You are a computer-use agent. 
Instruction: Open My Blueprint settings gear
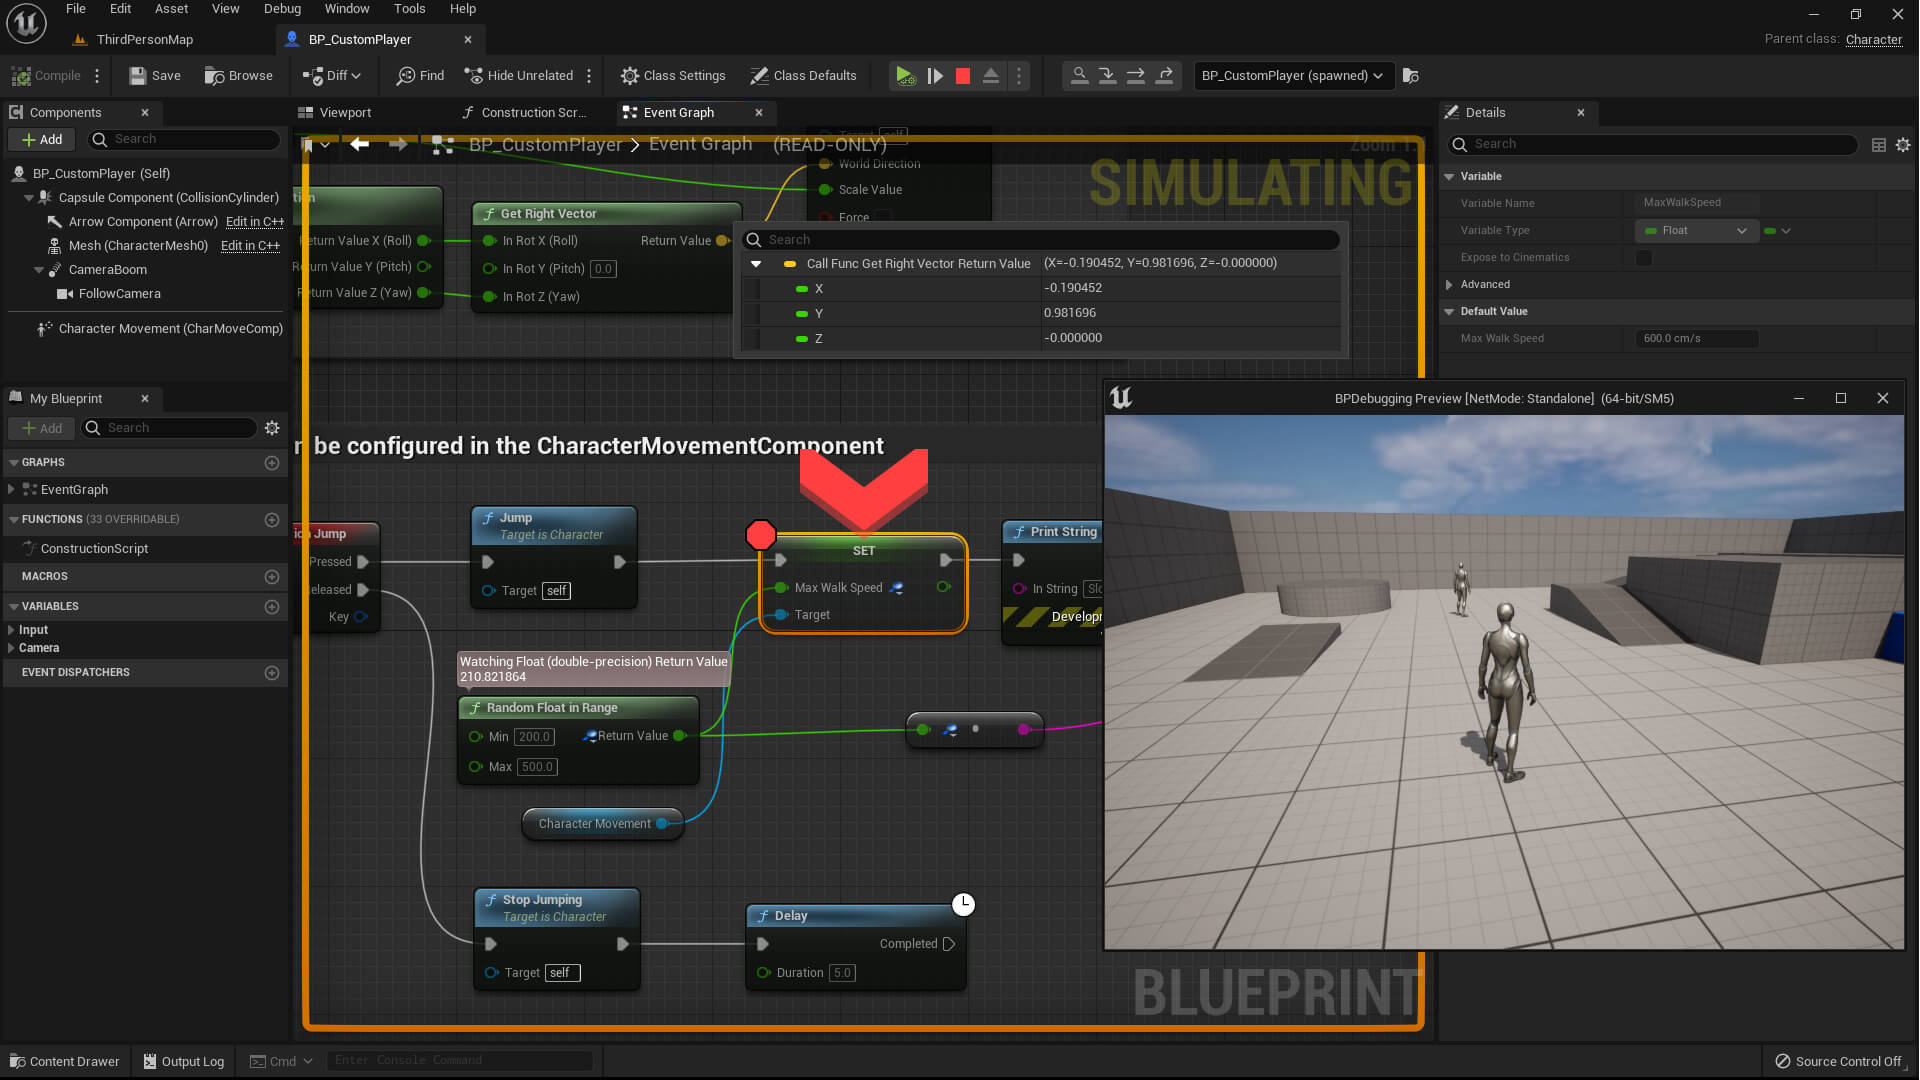pos(272,428)
